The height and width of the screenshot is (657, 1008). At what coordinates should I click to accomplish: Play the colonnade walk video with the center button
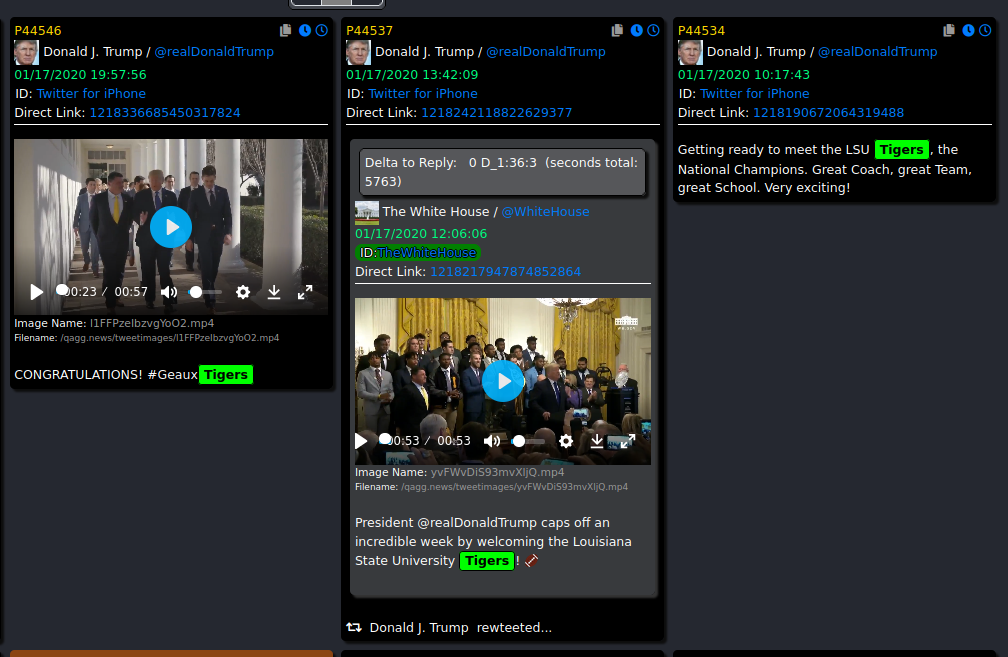point(171,227)
